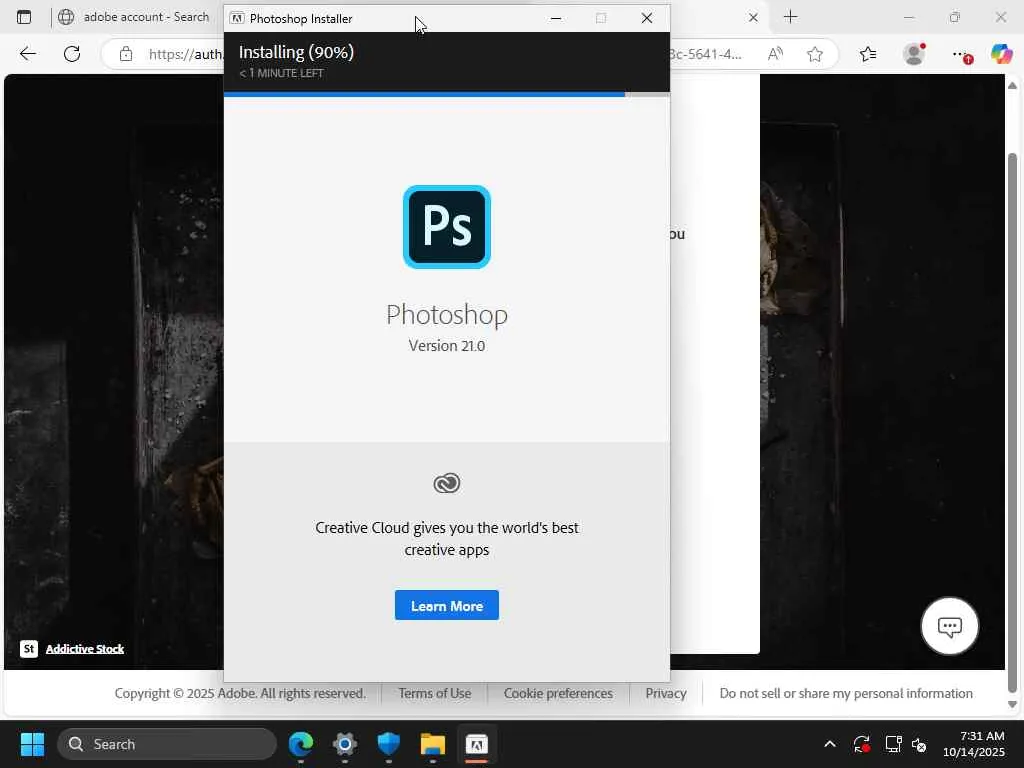
Task: Click Adobe installer taskbar icon
Action: [x=477, y=744]
